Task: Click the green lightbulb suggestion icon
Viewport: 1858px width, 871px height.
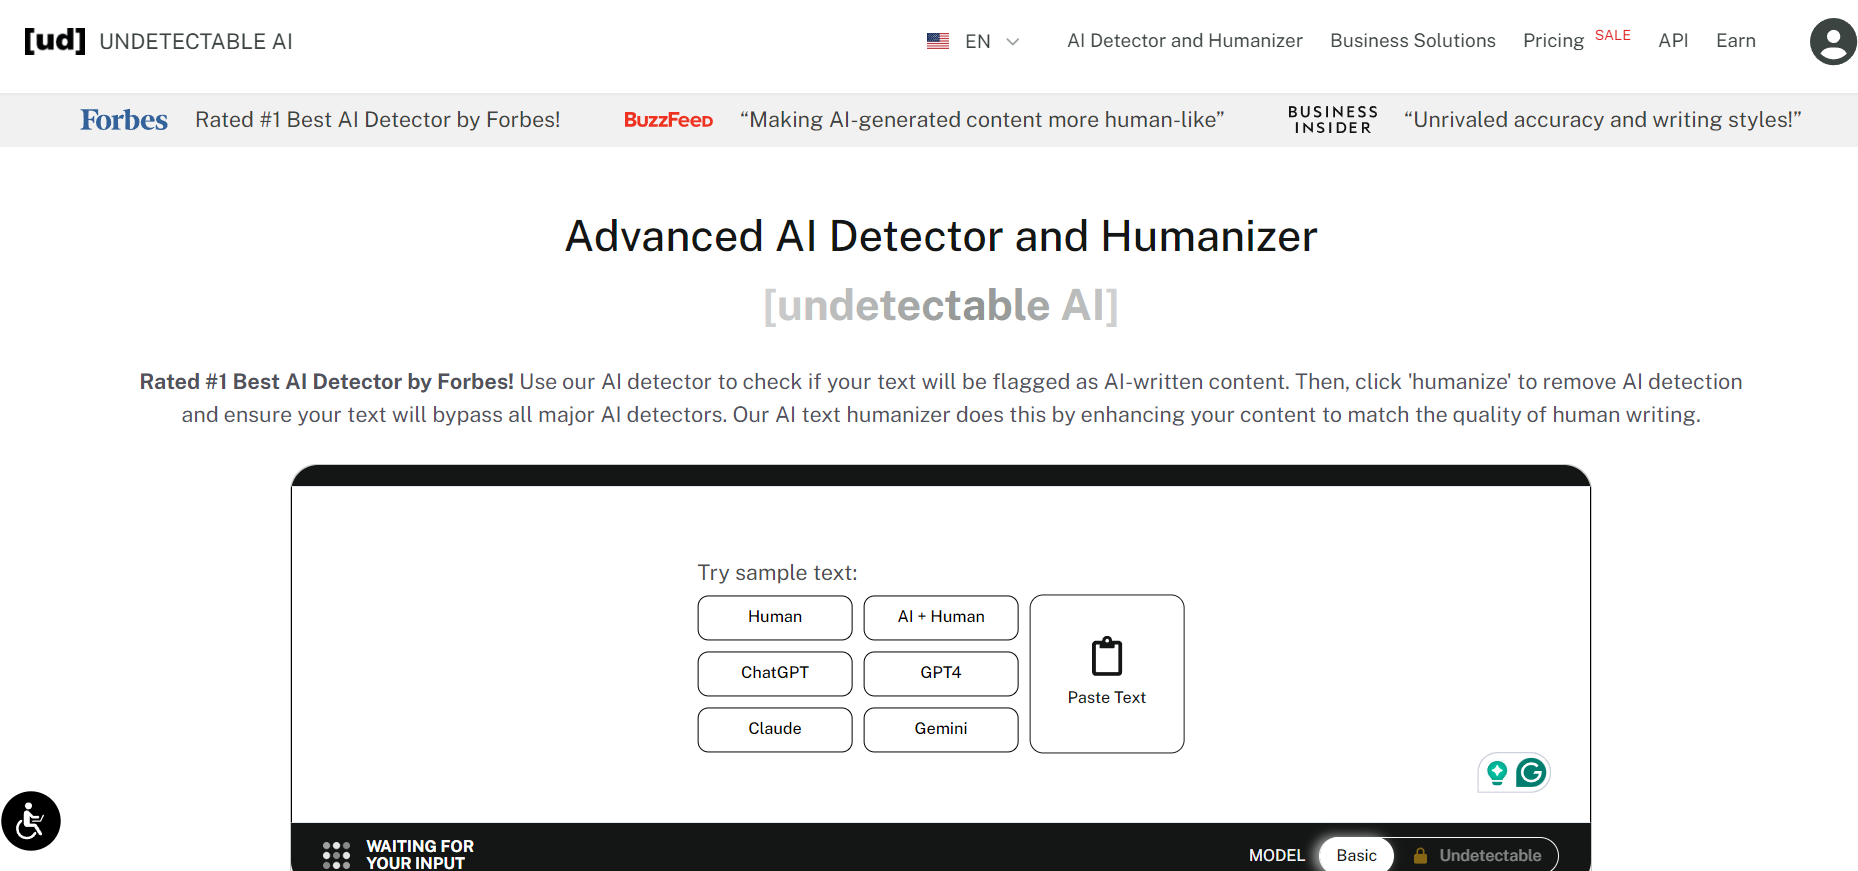Action: coord(1497,772)
